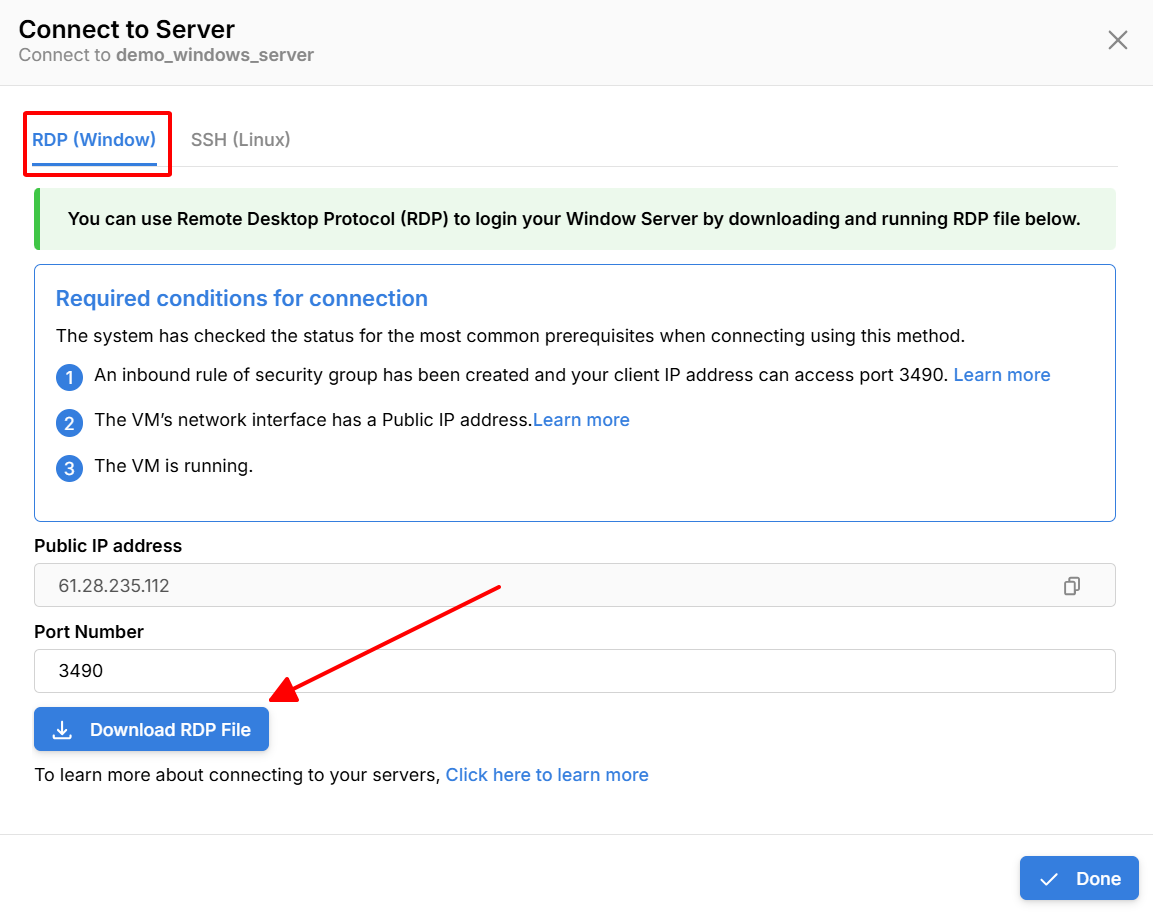
Task: Click the download arrow icon
Action: 62,730
